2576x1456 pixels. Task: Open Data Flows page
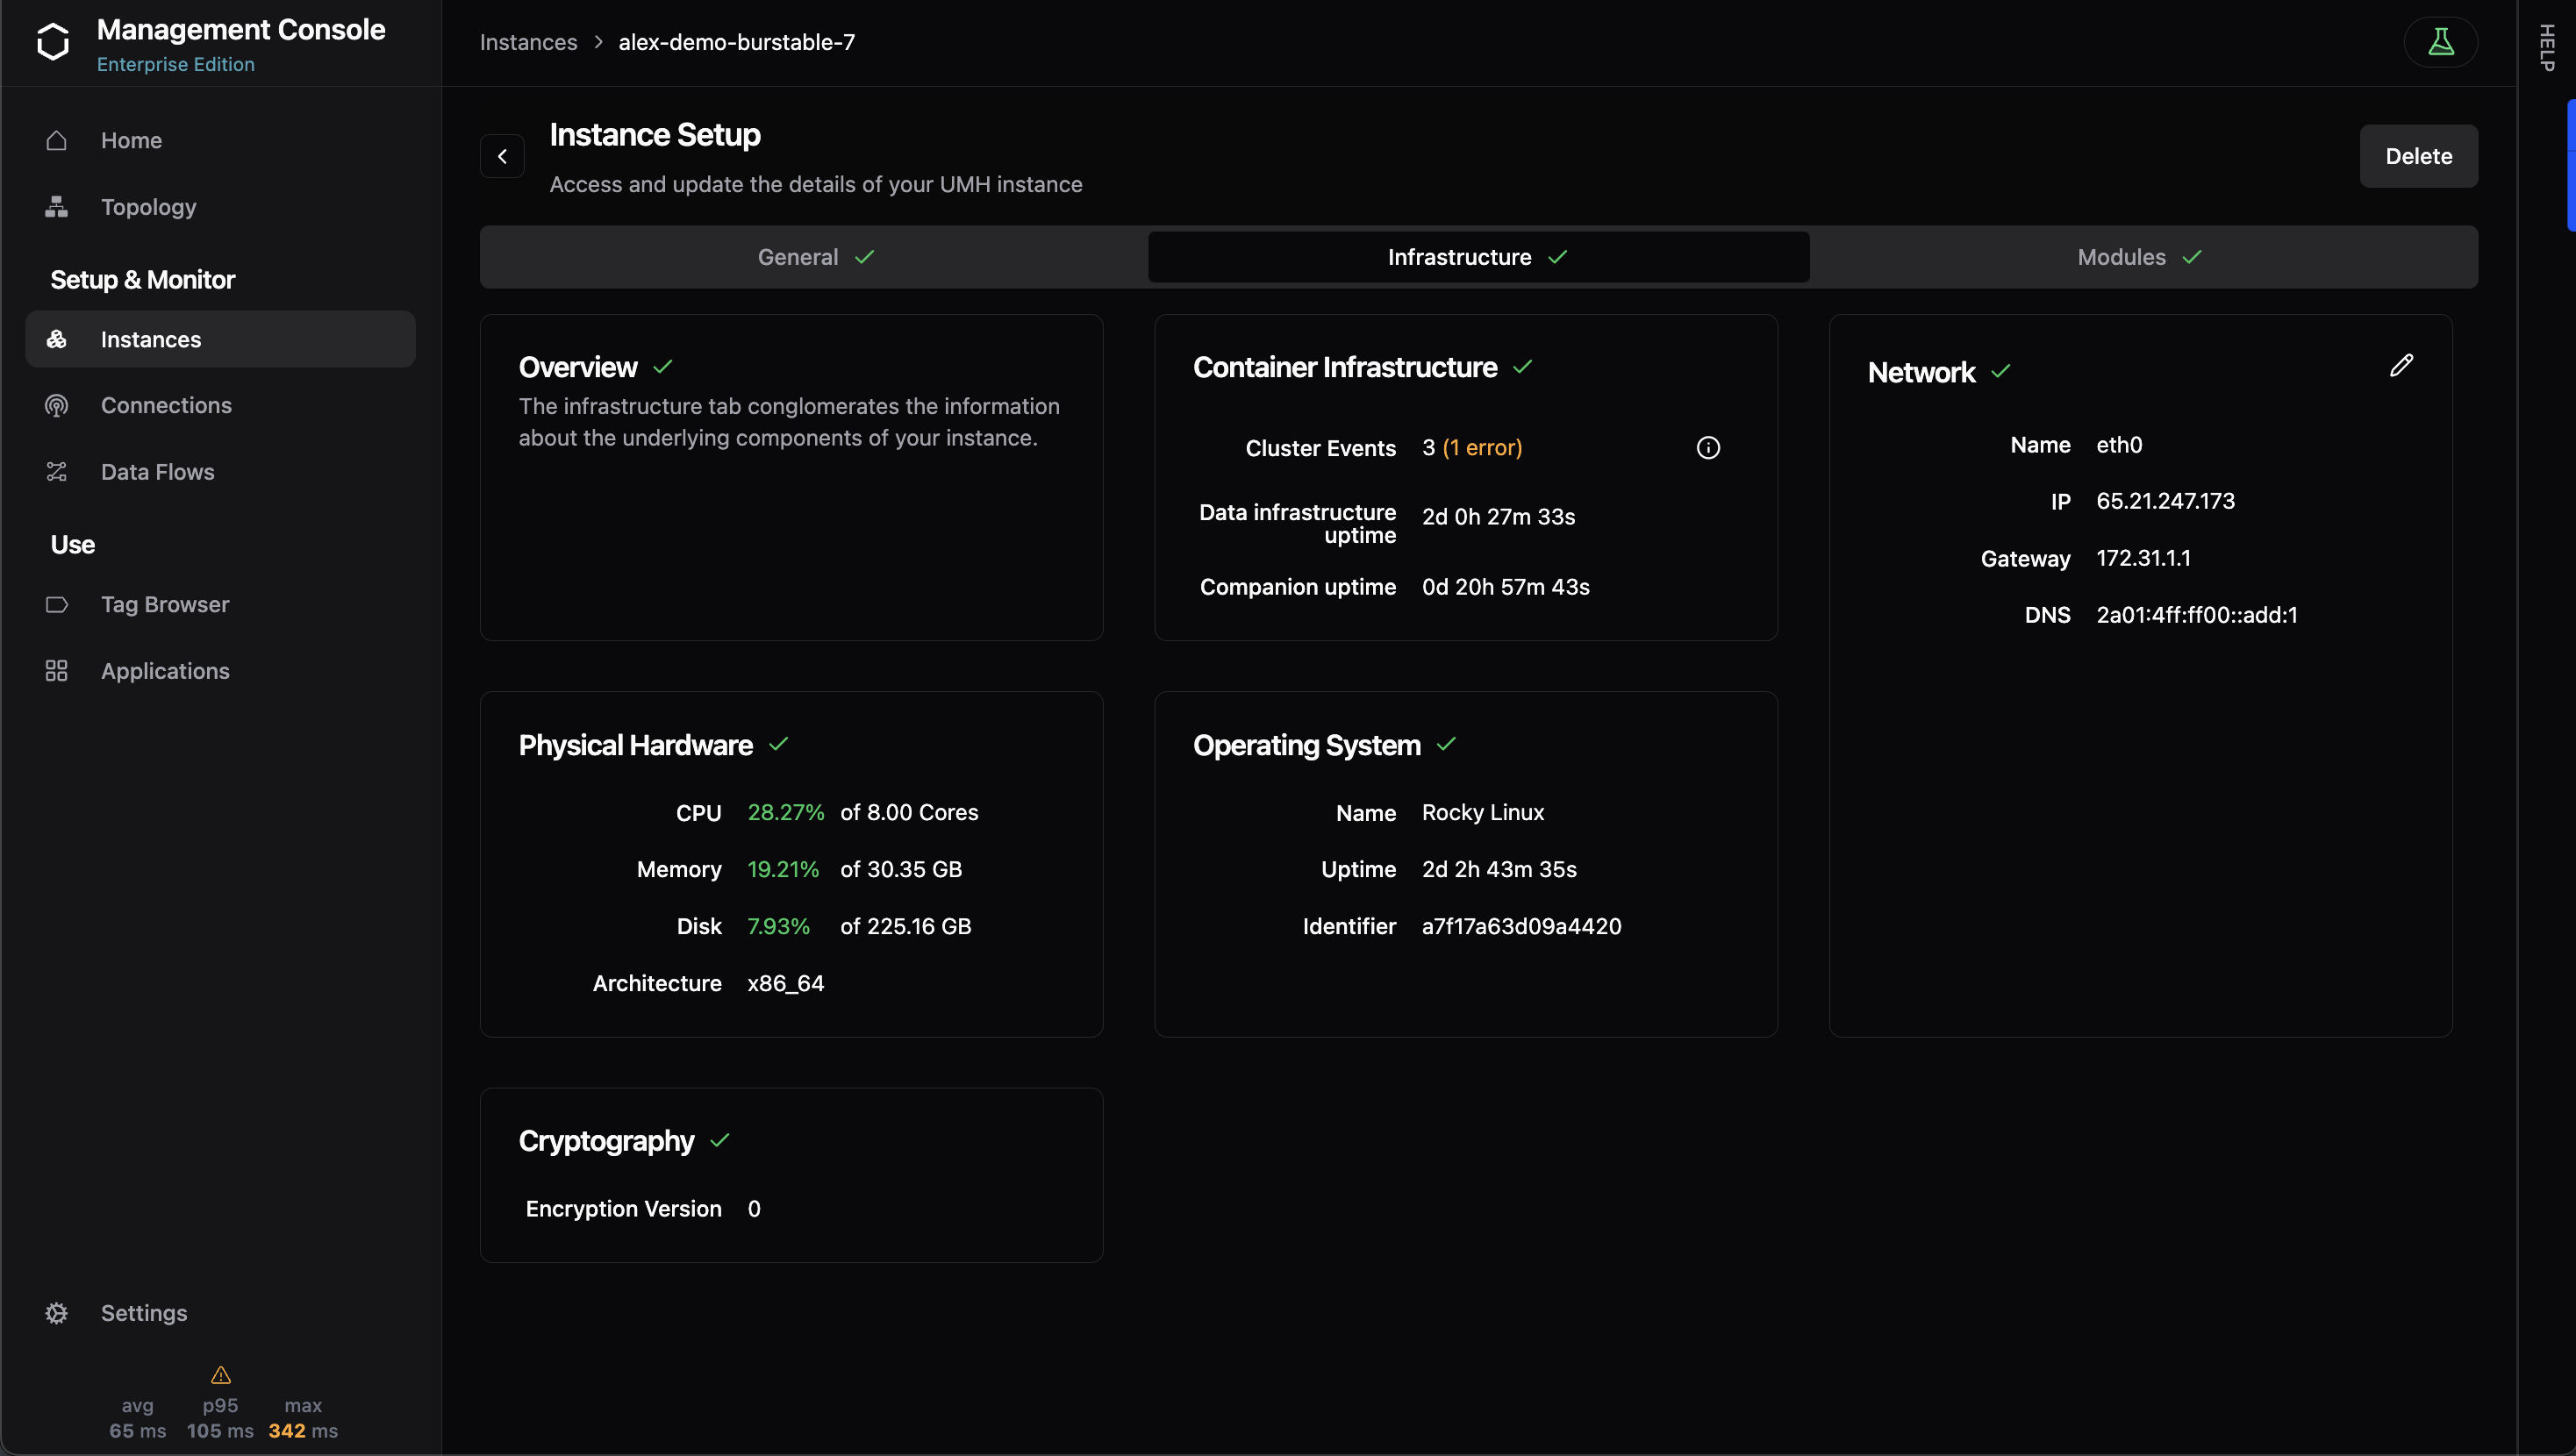coord(157,472)
